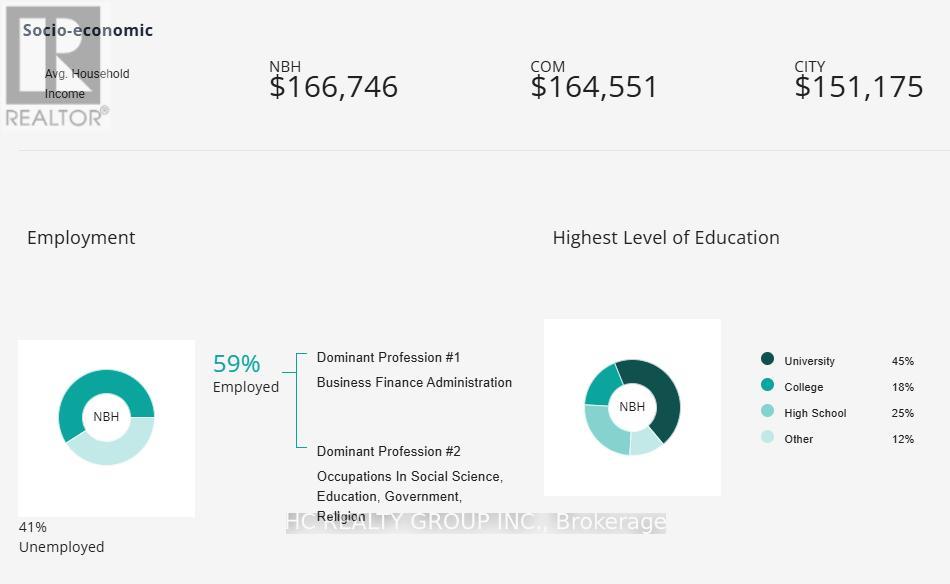Click the Business Finance Administration text
This screenshot has height=584, width=950.
[414, 382]
